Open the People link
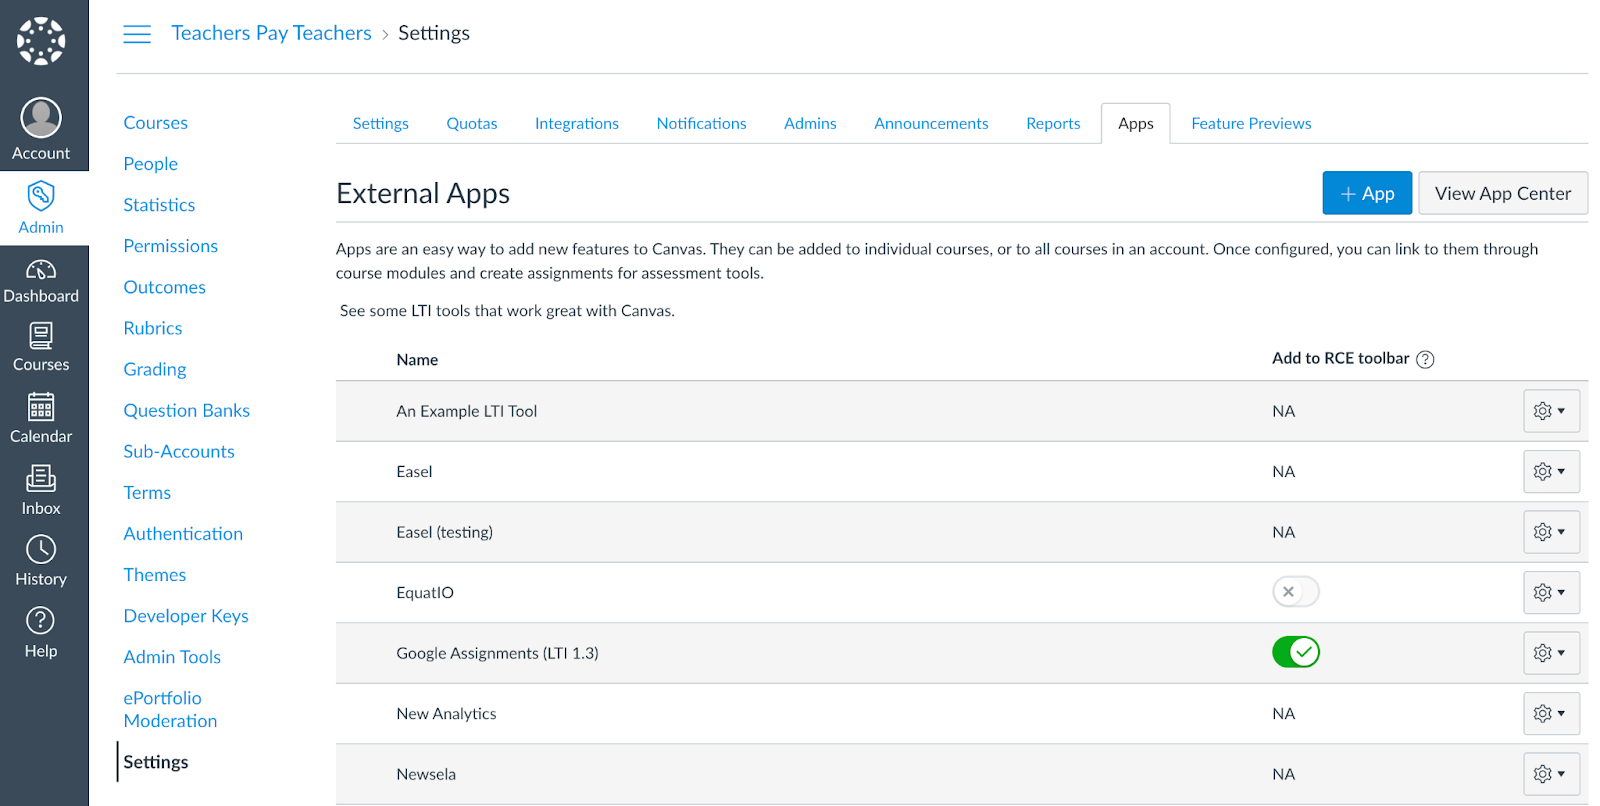 [150, 164]
